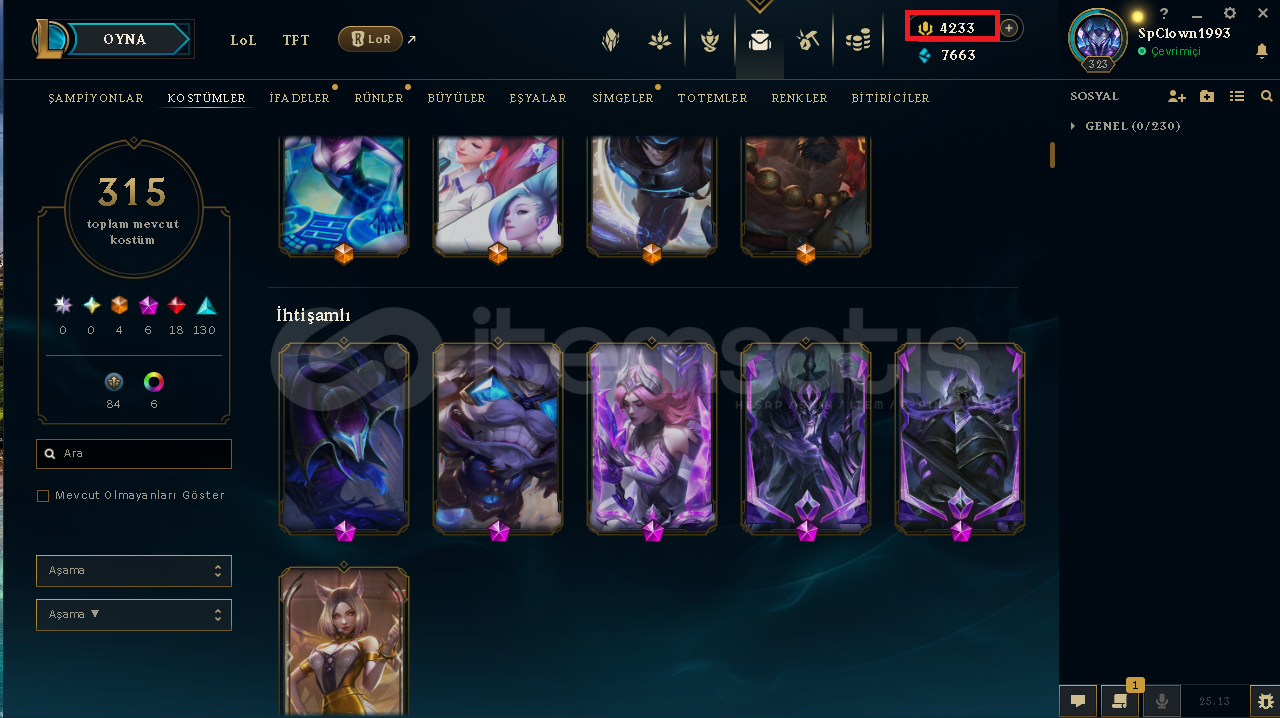Screen dimensions: 1280x718
Task: Open the settings gear icon
Action: [1230, 13]
